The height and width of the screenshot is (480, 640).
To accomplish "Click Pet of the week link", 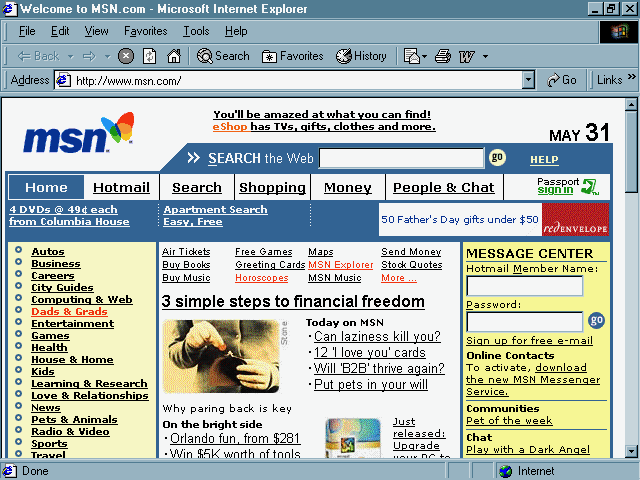I will 509,421.
